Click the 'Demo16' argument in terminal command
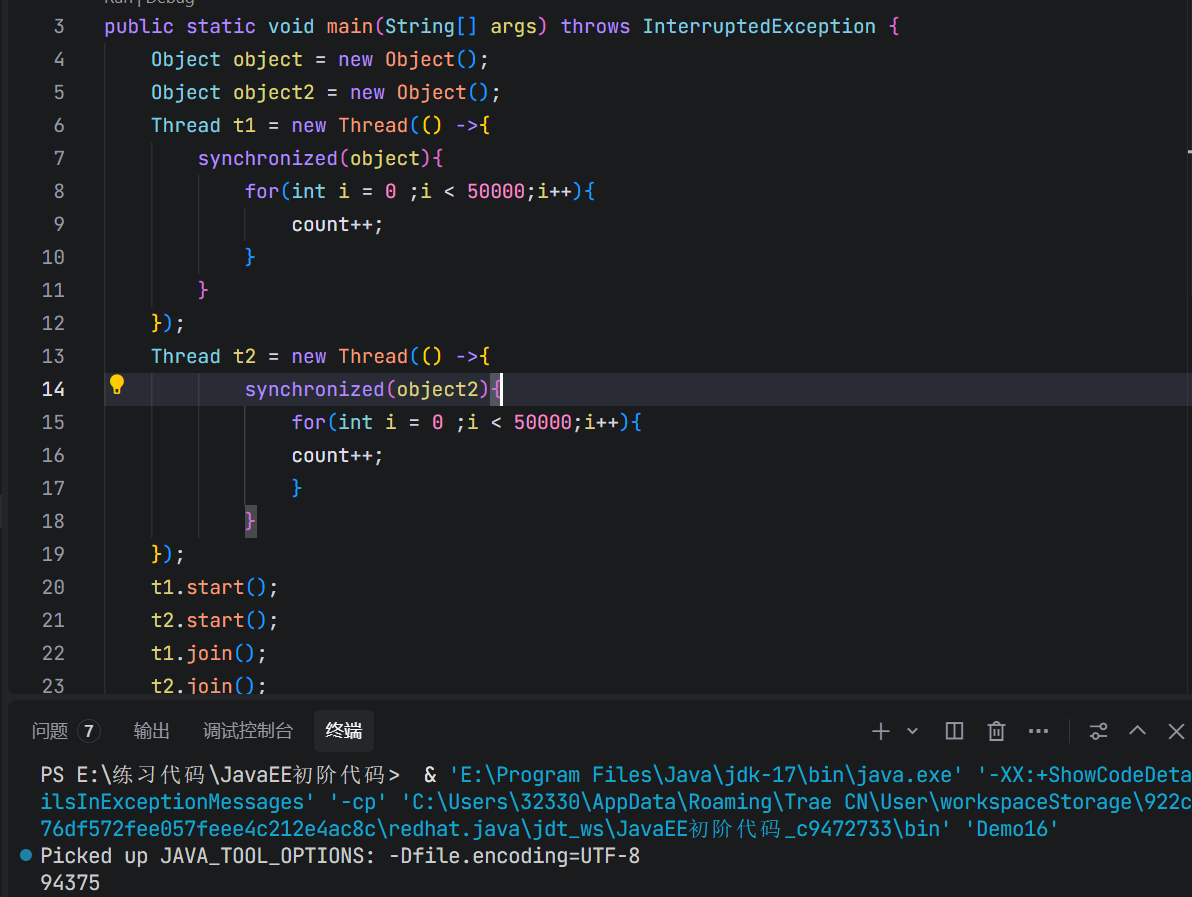Viewport: 1192px width, 897px height. pos(1011,829)
